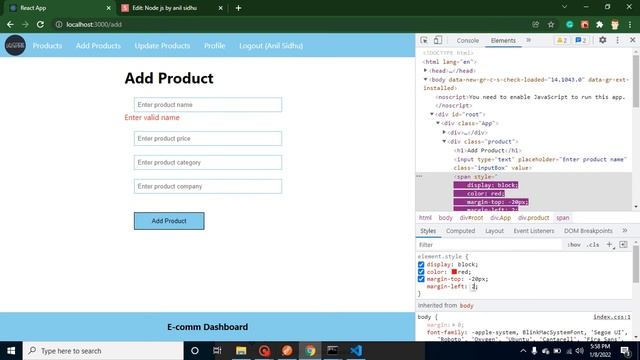The height and width of the screenshot is (360, 640).
Task: Go back in browser history
Action: click(10, 24)
